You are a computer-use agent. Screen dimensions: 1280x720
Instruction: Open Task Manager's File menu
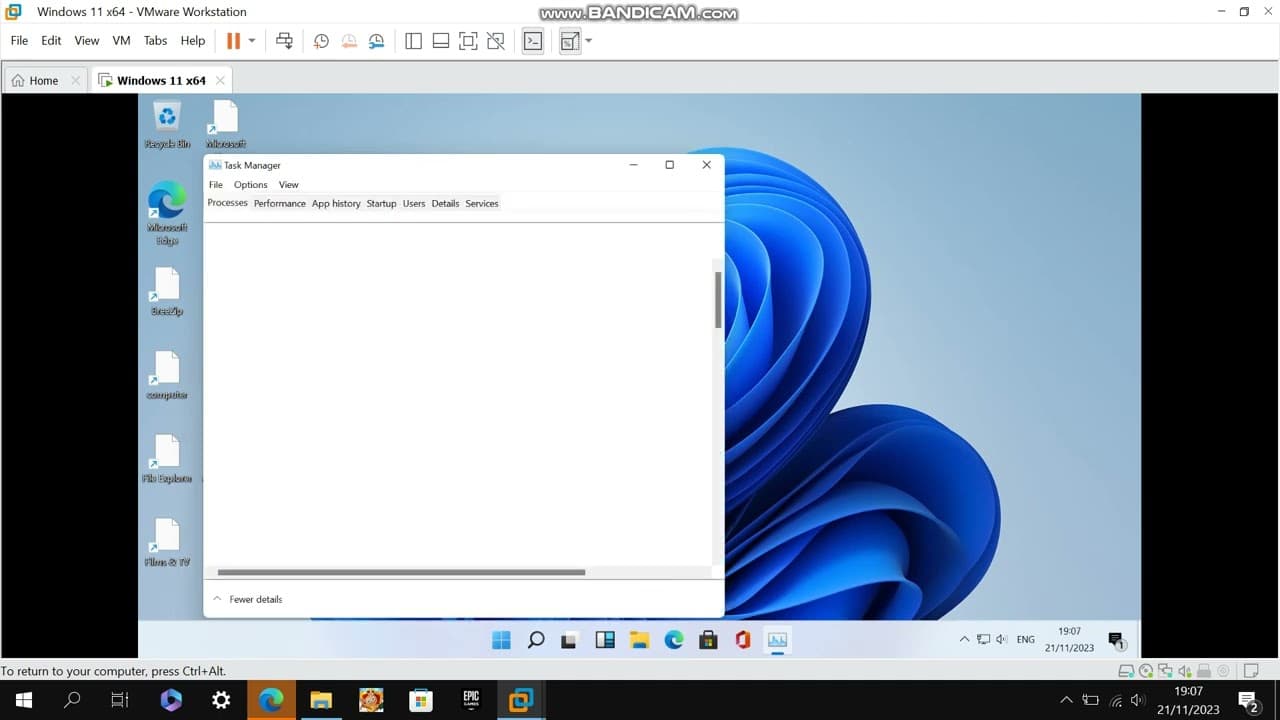[216, 185]
